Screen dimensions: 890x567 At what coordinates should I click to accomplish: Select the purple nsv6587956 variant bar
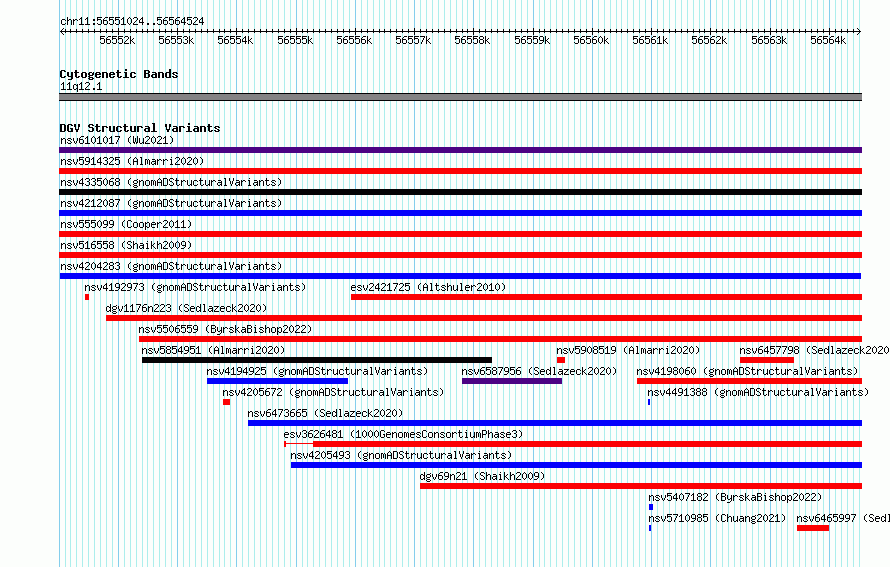[x=512, y=381]
